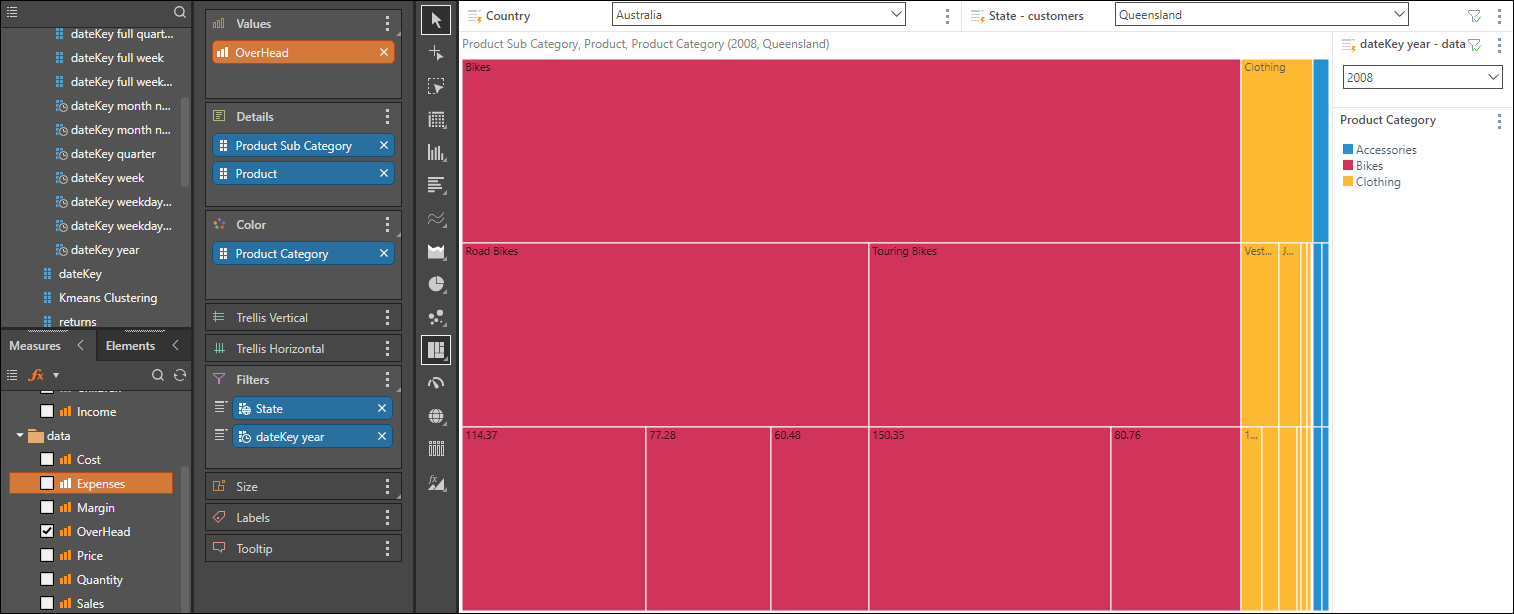
Task: Pick the map globe visualization icon
Action: pos(436,416)
